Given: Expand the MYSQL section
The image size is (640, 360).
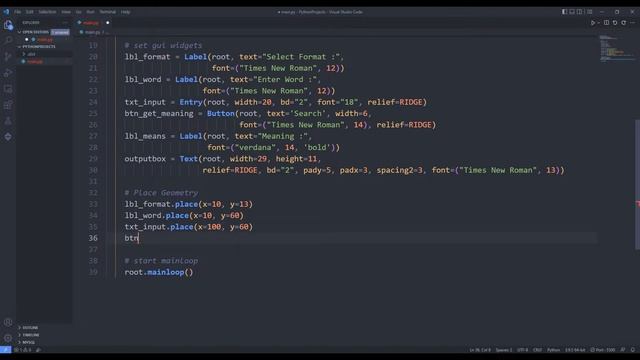Looking at the screenshot, I should click(28, 342).
